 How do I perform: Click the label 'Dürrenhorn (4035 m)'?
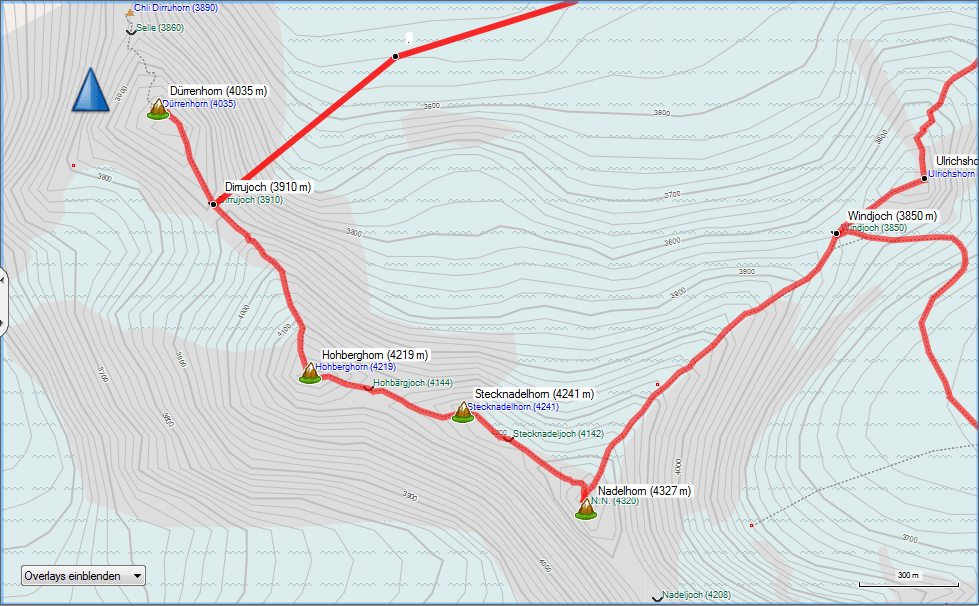tap(219, 91)
